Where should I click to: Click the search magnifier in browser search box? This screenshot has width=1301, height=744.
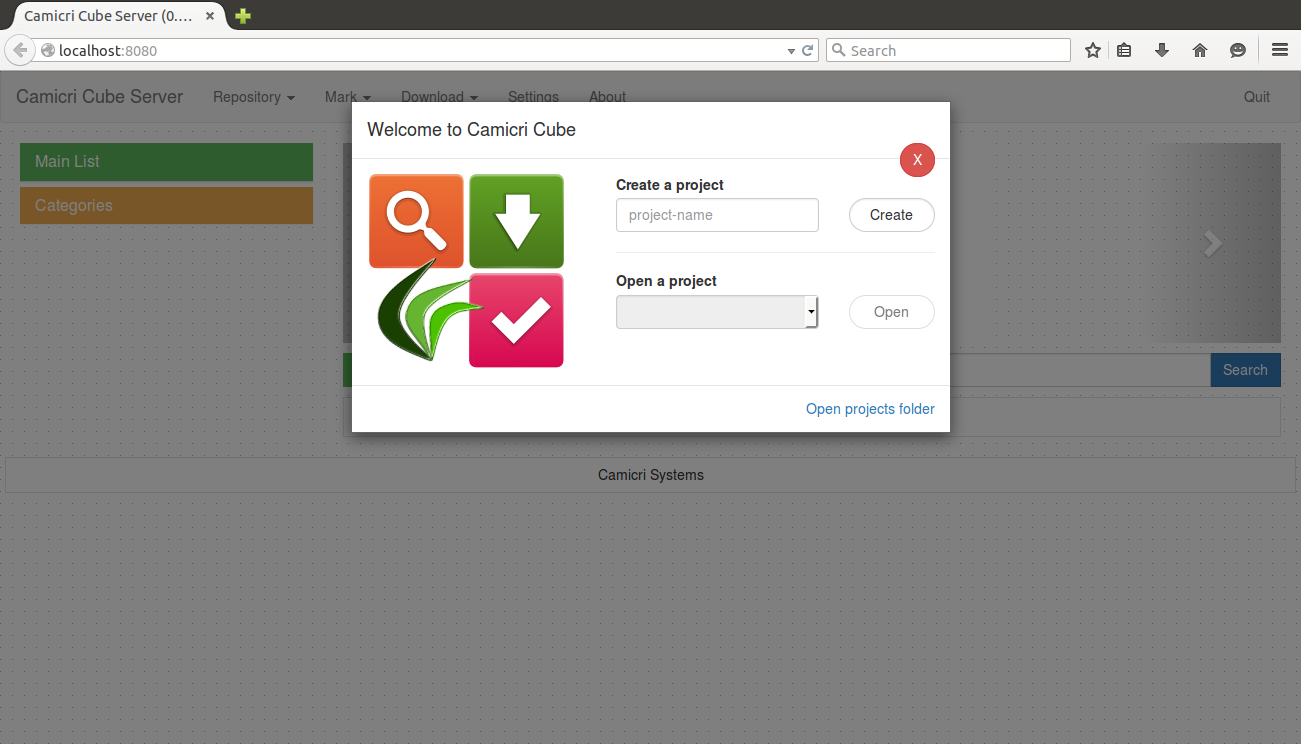pyautogui.click(x=839, y=50)
